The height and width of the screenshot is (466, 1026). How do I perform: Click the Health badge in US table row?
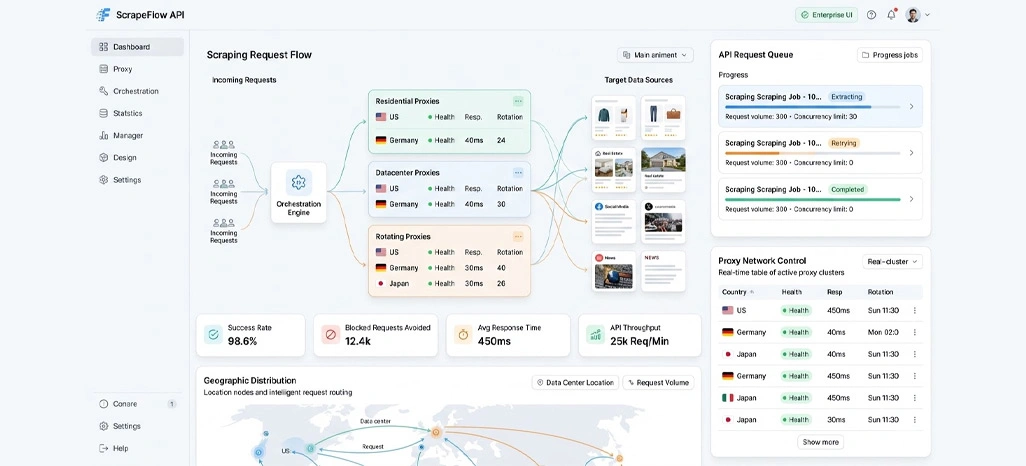tap(796, 310)
